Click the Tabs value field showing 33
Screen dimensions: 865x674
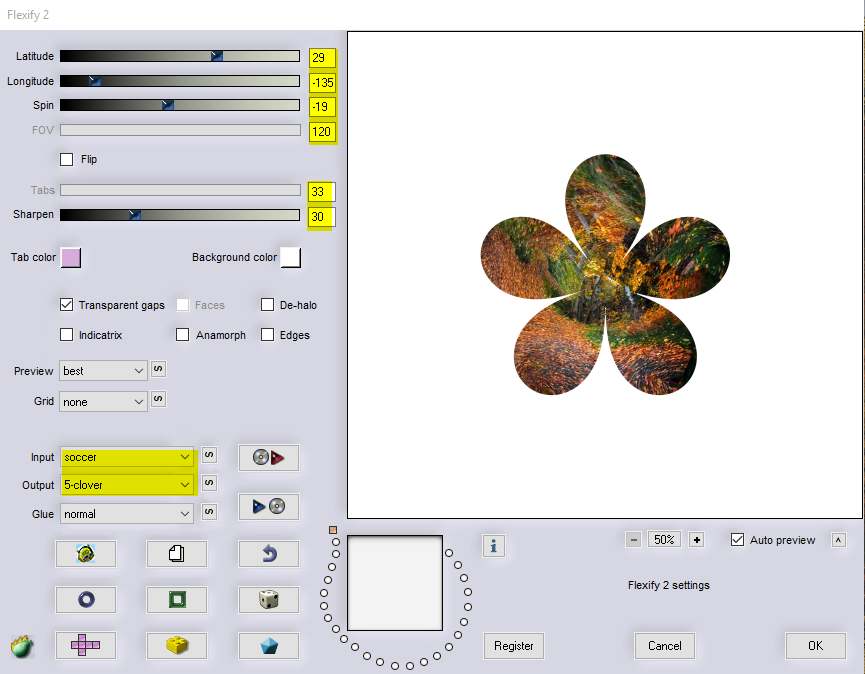coord(321,192)
